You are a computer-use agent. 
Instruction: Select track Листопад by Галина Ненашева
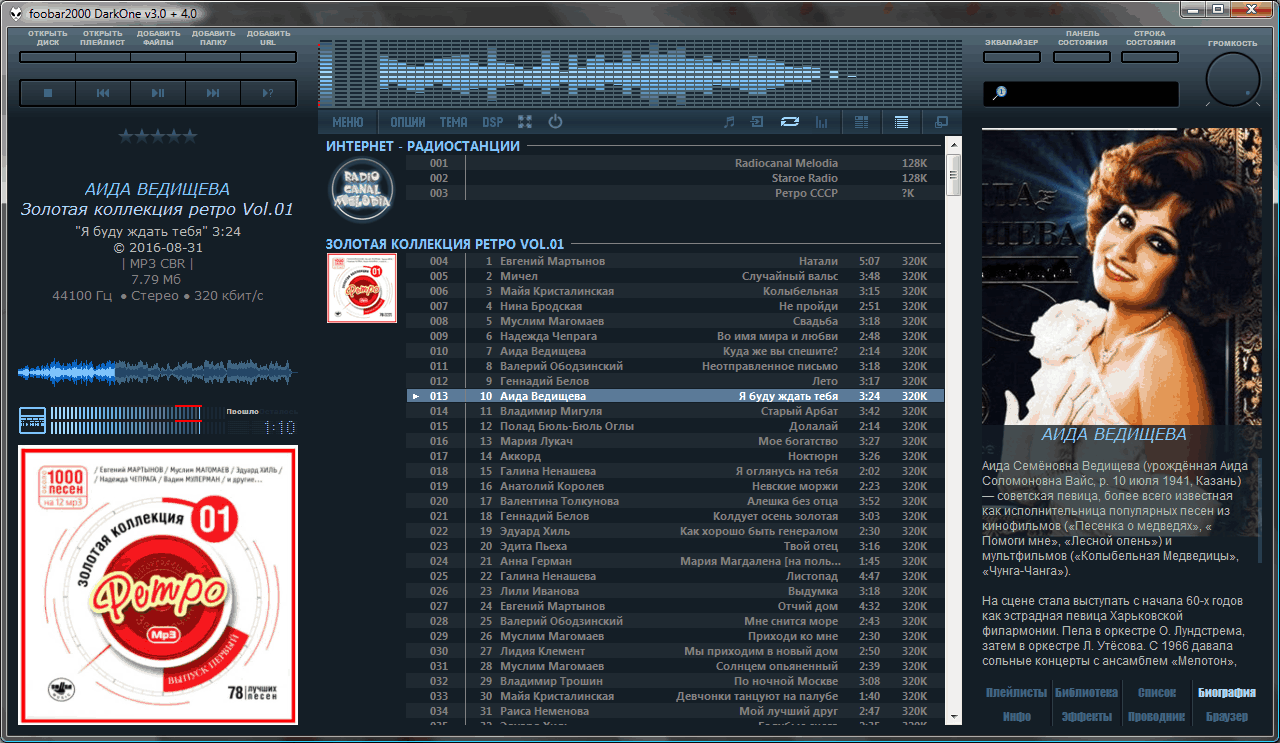click(675, 576)
